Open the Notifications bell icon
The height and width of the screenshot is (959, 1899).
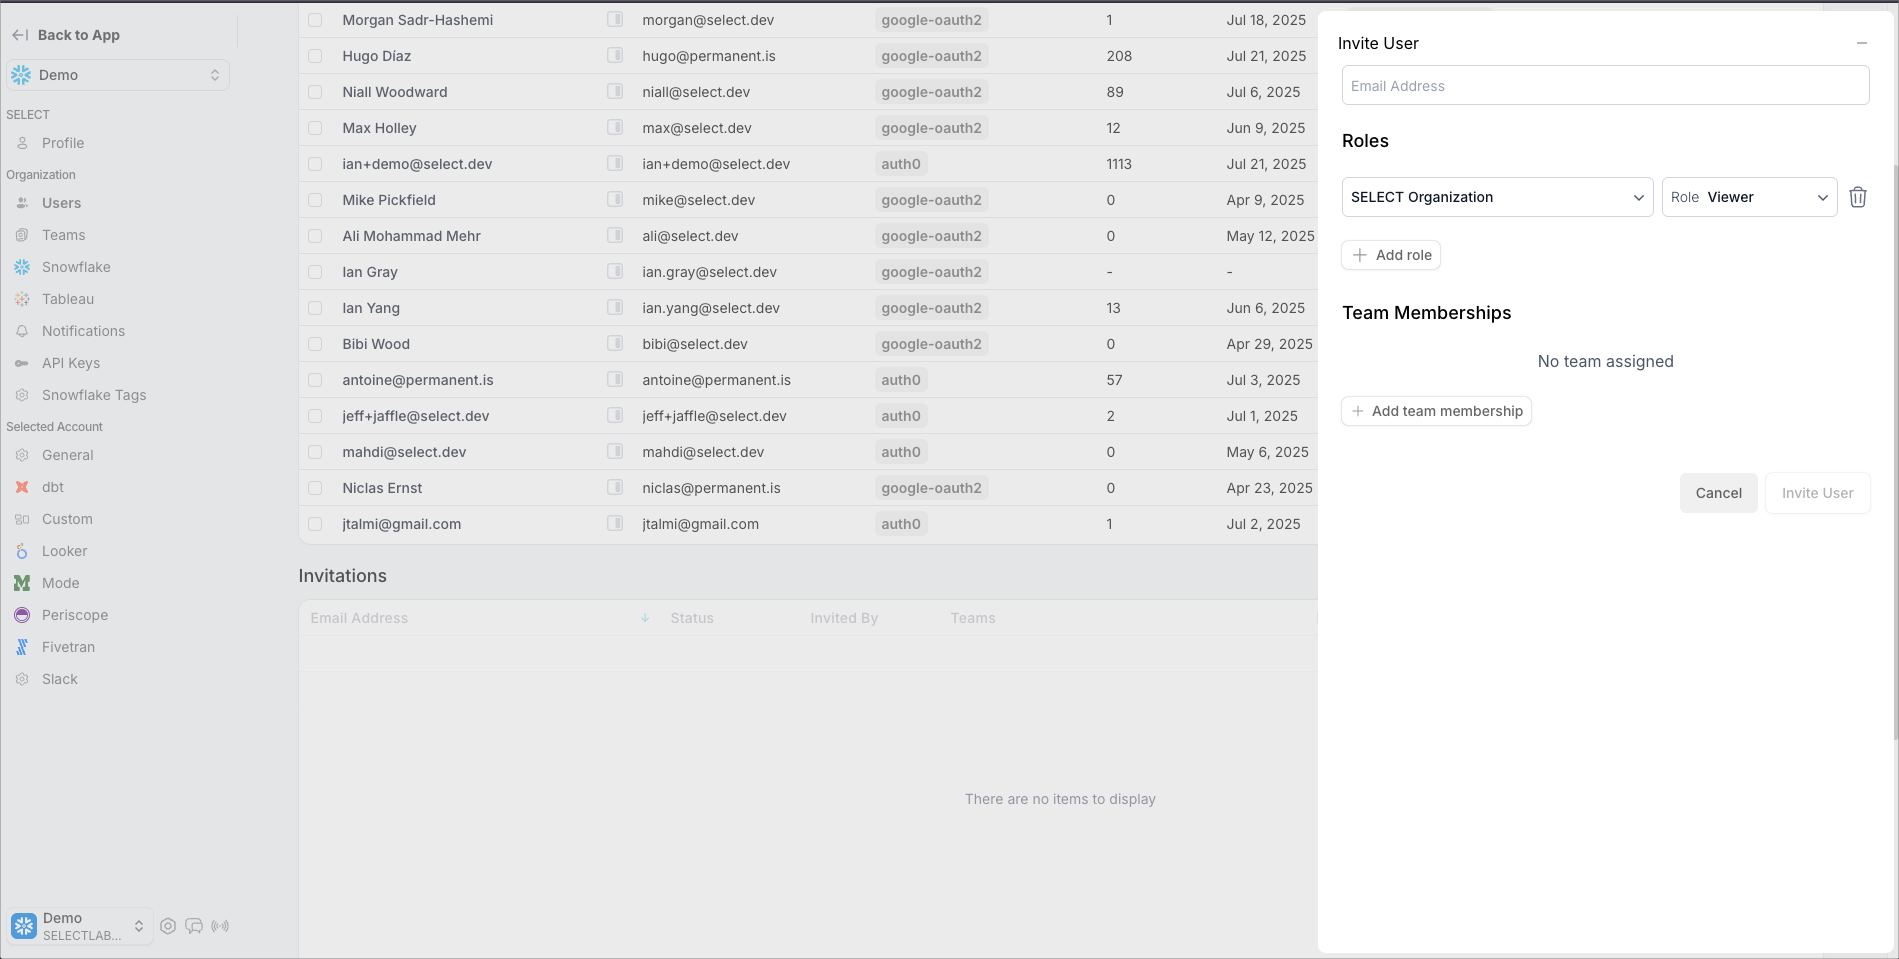click(22, 331)
